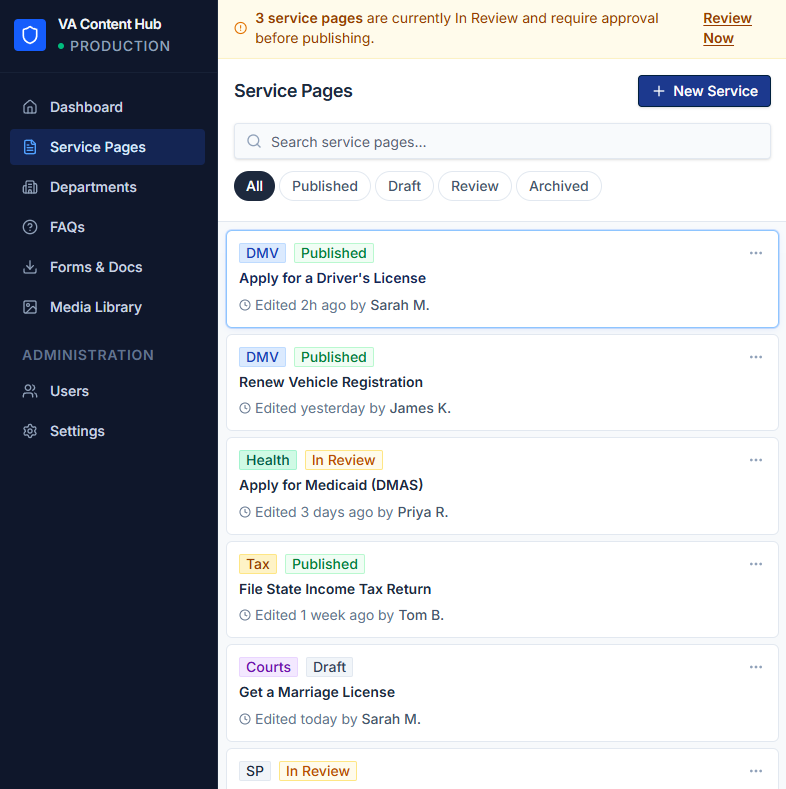Open options menu for Apply for a Driver's License

[x=755, y=253]
